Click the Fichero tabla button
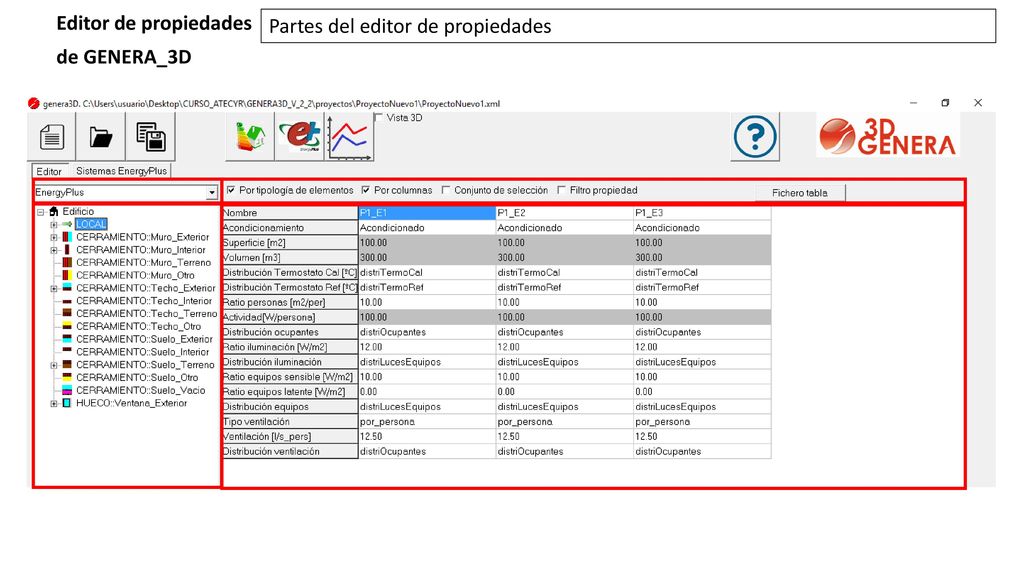This screenshot has height=576, width=1024. coord(799,193)
